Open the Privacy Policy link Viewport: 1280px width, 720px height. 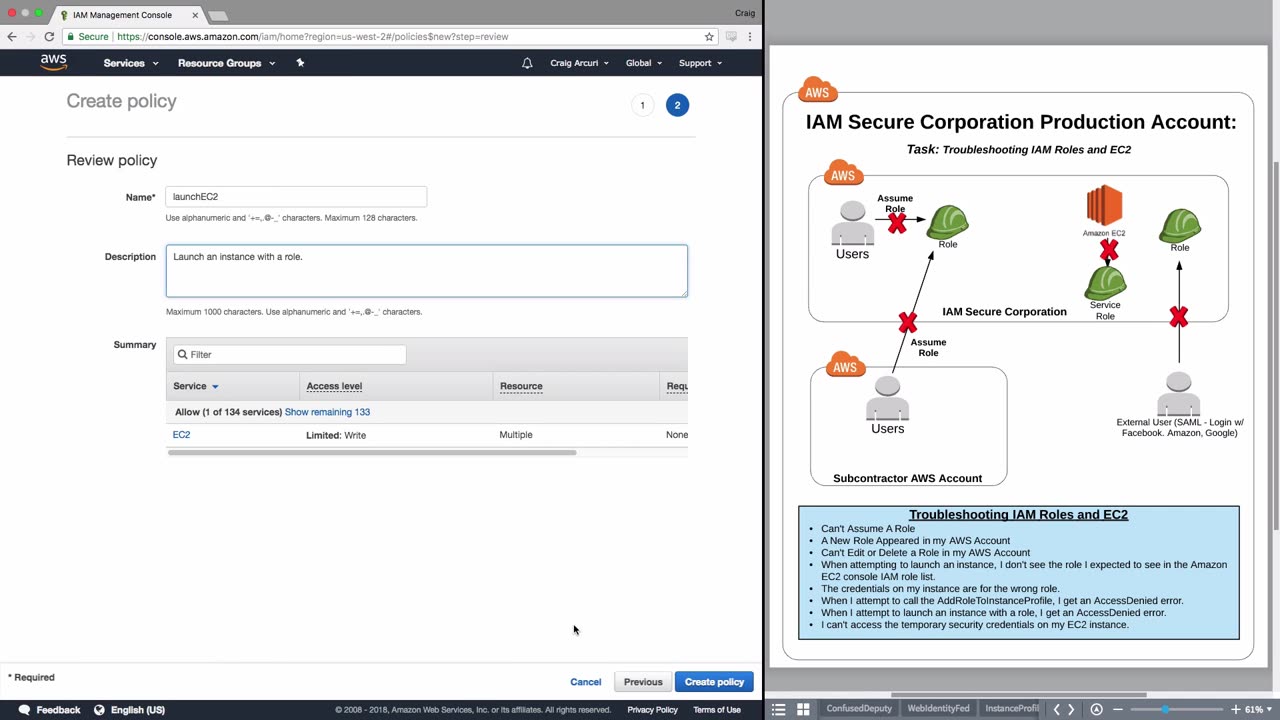(x=652, y=710)
